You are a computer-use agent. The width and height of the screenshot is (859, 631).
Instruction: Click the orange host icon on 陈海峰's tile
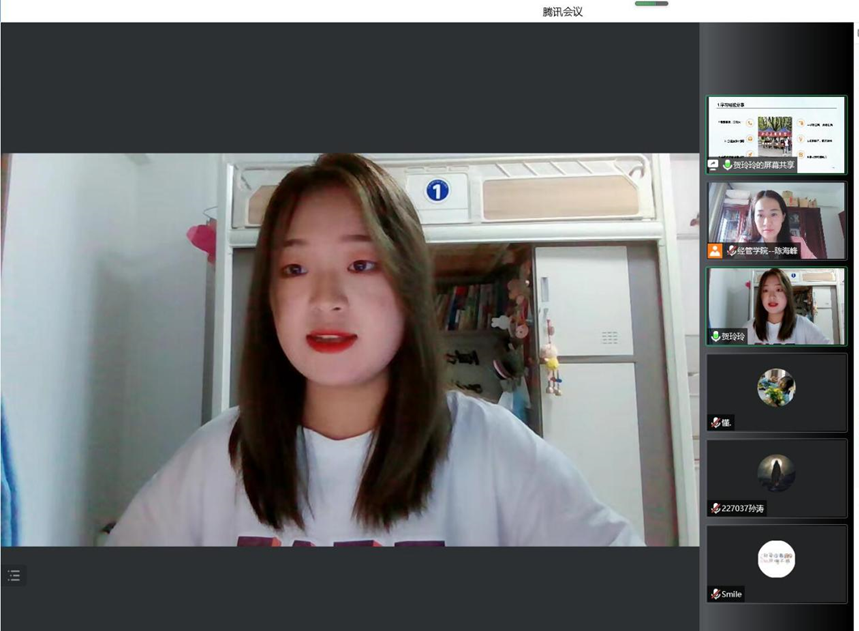pyautogui.click(x=714, y=251)
